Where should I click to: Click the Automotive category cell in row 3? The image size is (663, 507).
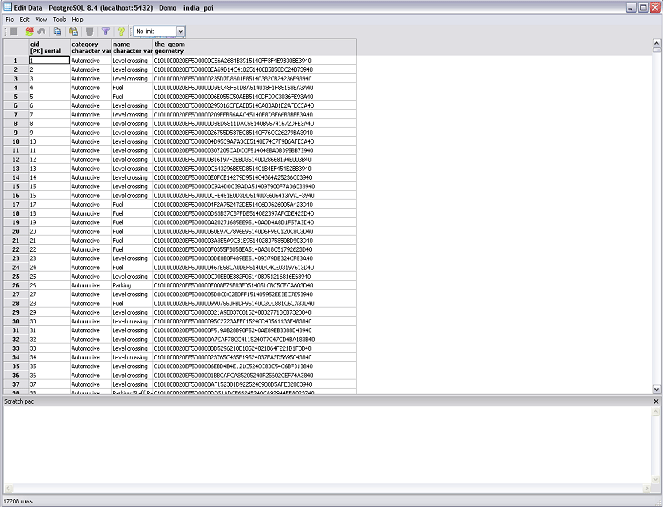coord(91,79)
